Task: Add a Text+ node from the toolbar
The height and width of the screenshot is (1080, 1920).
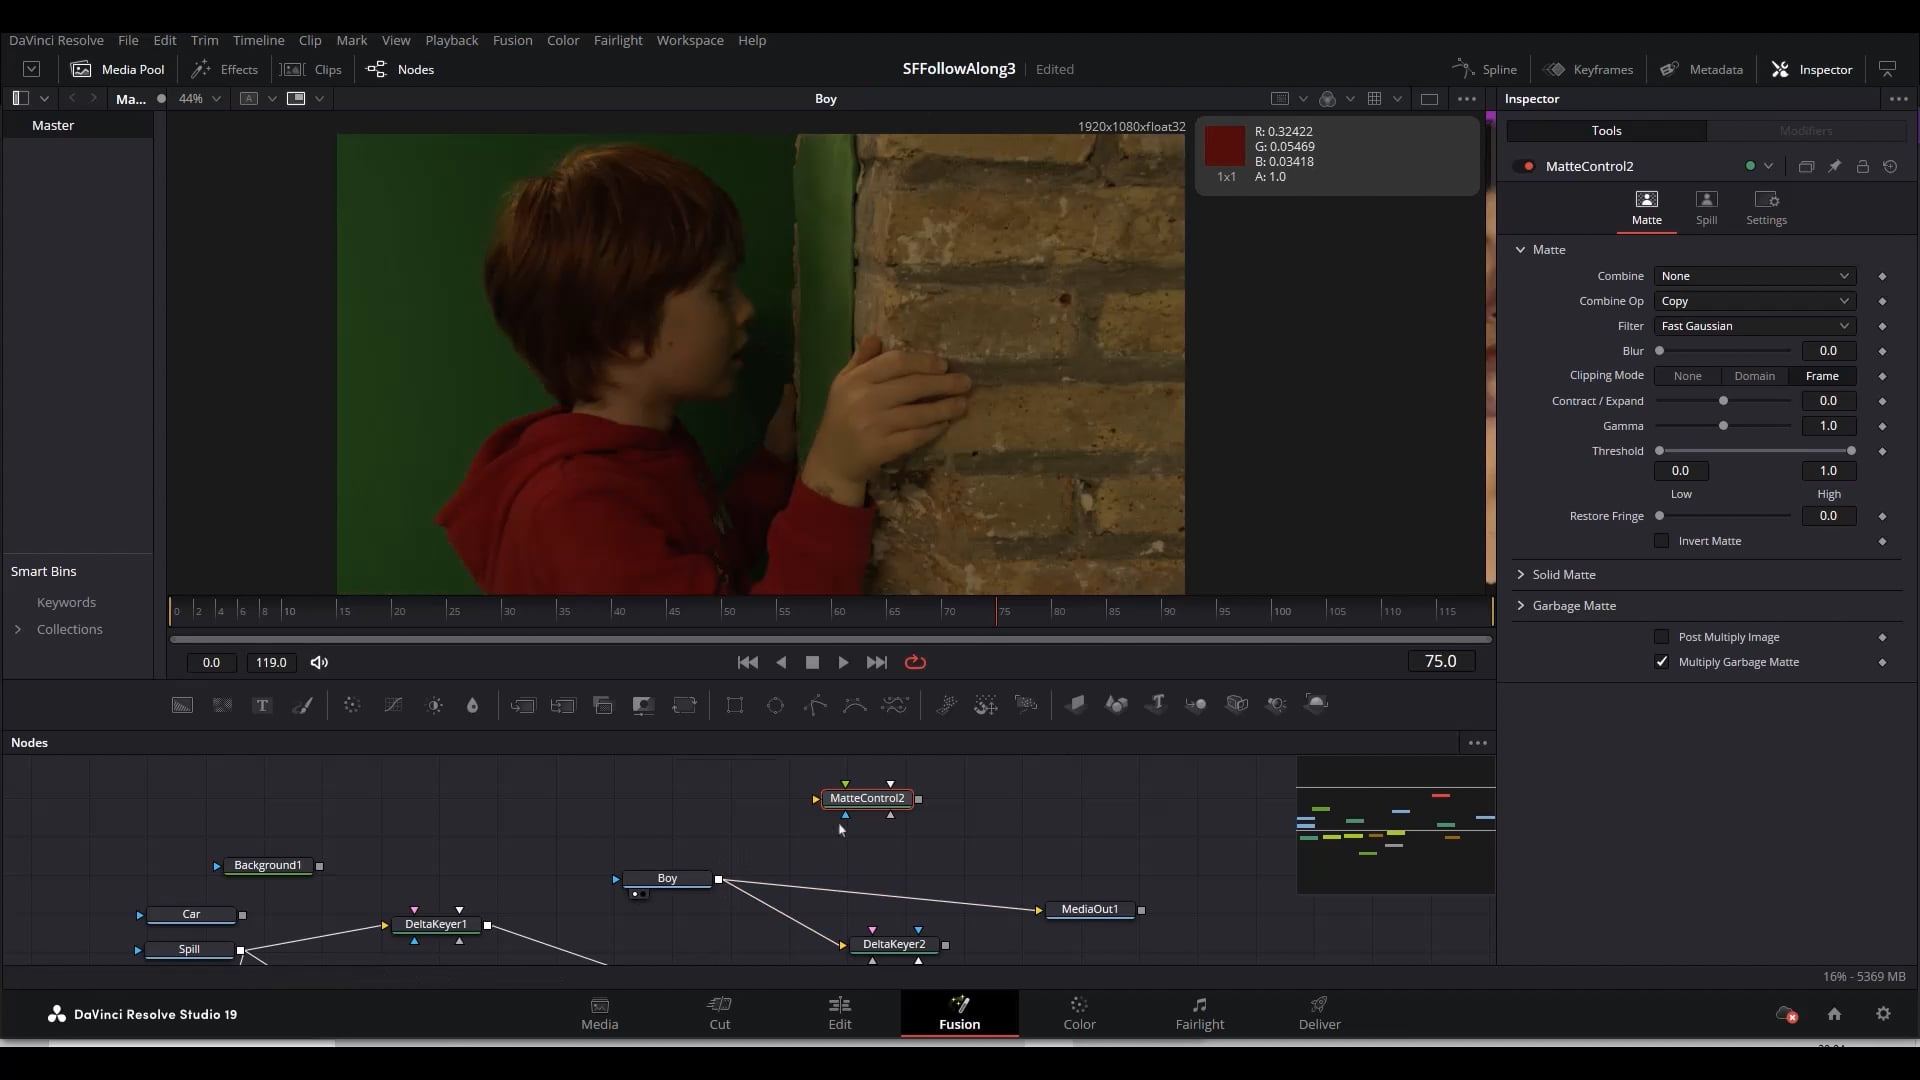Action: [x=262, y=705]
